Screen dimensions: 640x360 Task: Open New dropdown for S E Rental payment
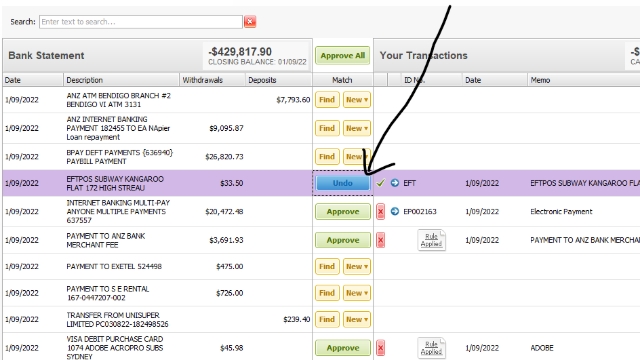pos(357,293)
